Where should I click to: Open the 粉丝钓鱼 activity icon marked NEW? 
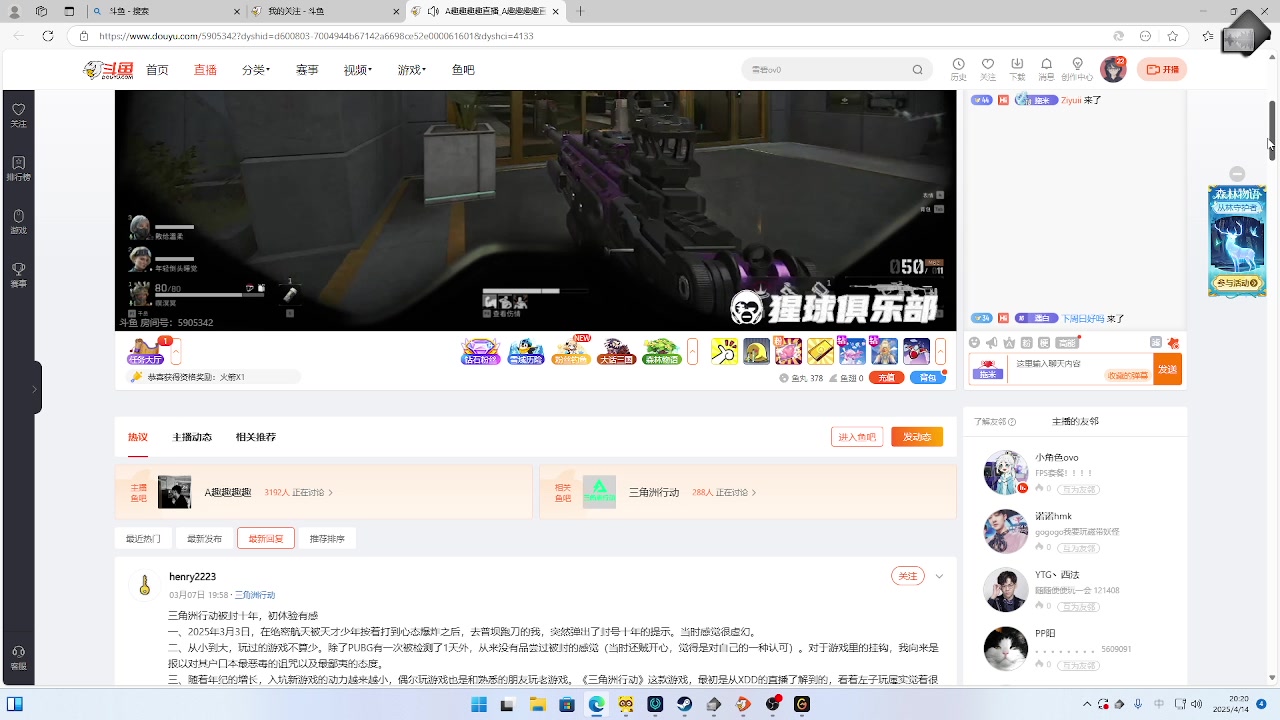[571, 351]
